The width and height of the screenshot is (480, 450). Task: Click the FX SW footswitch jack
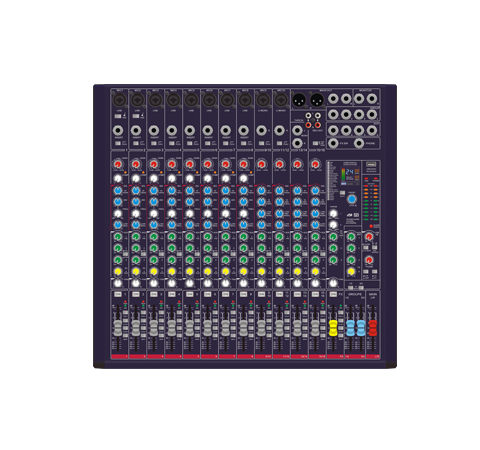333,143
